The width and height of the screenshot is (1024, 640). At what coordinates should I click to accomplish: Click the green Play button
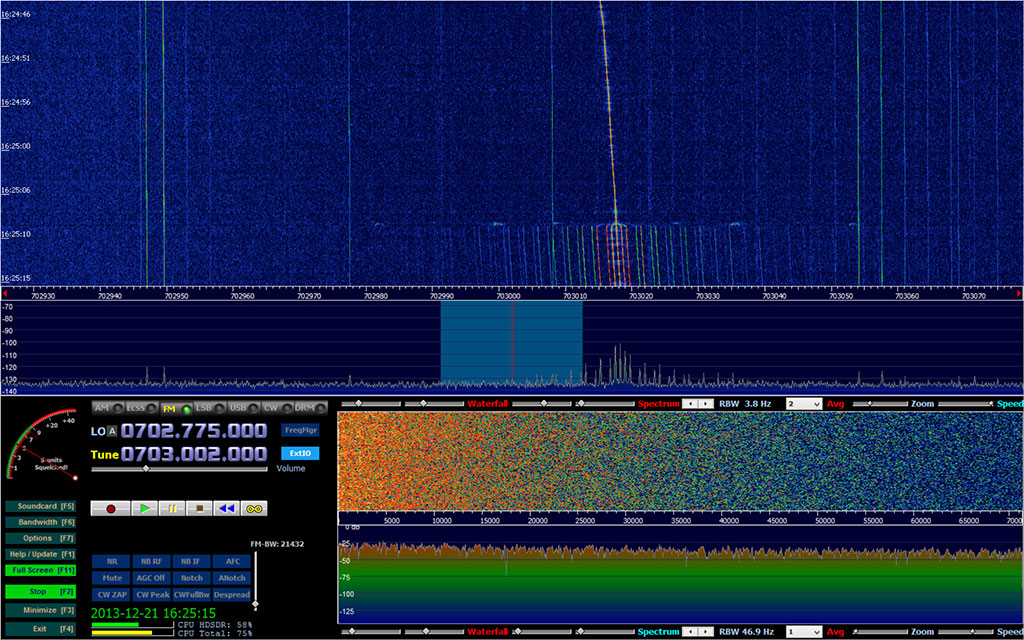(x=145, y=508)
